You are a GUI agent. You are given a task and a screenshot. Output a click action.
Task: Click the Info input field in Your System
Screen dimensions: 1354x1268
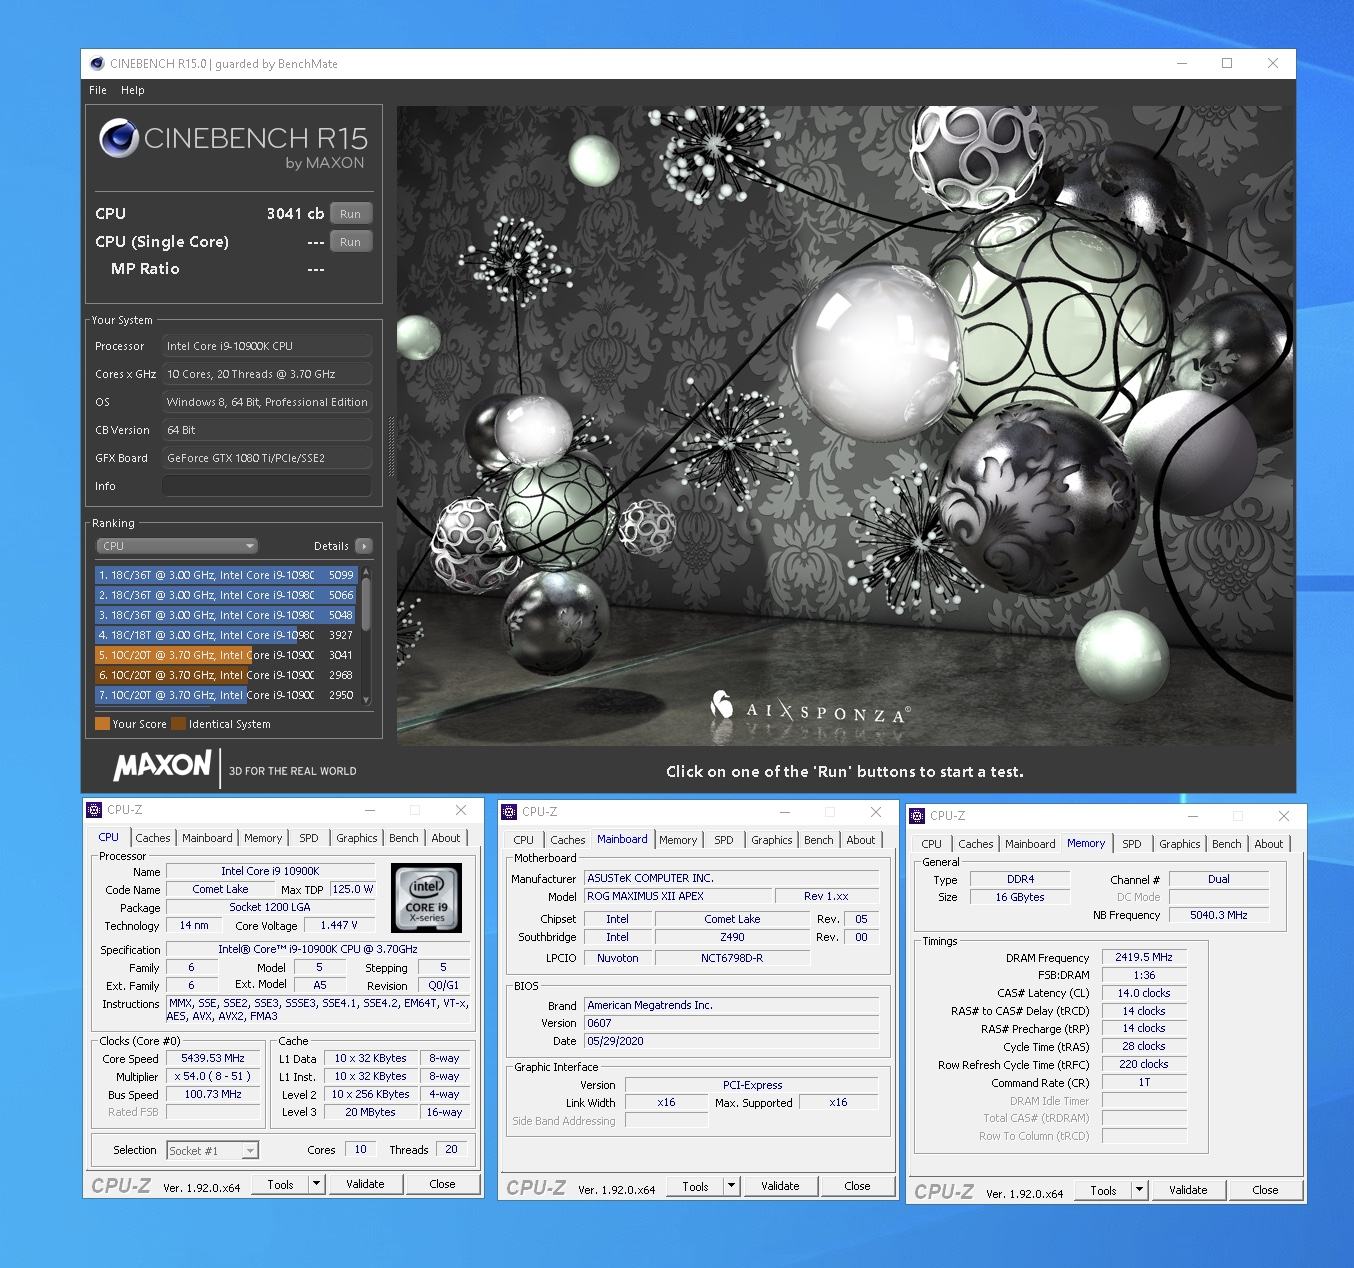pyautogui.click(x=267, y=486)
